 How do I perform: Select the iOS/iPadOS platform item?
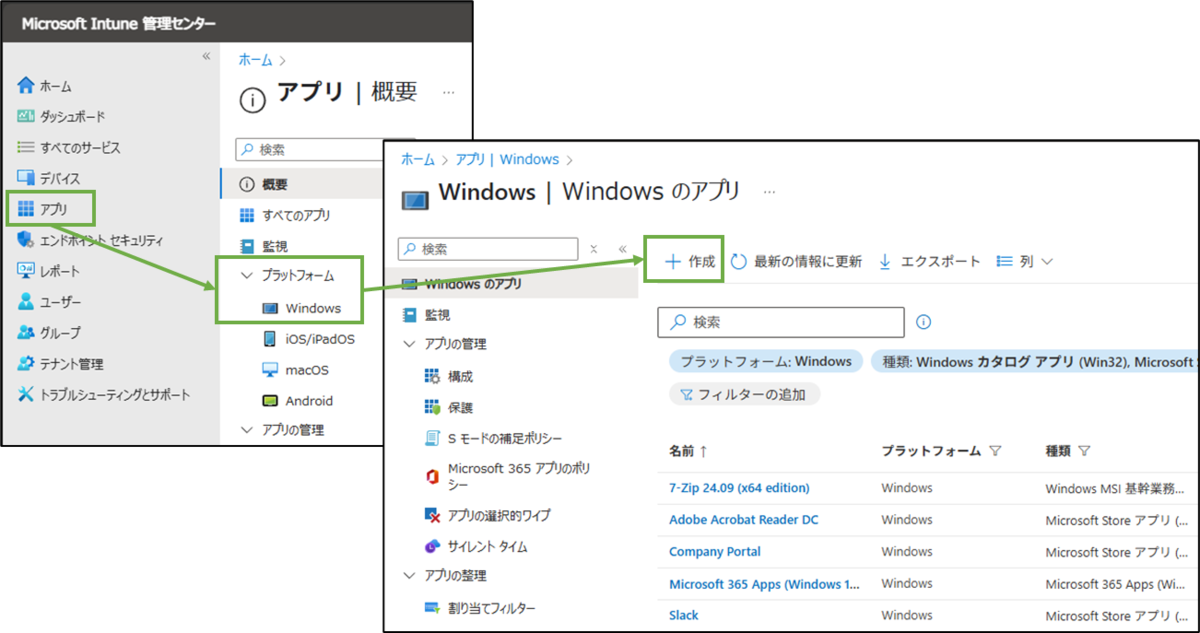[308, 339]
